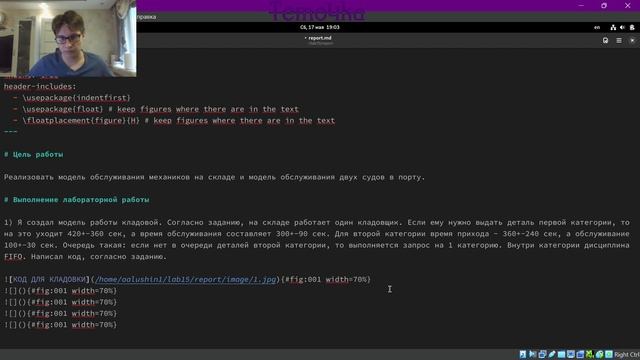Open the power menu icon in top panel
Viewport: 640px width, 360px height.
[x=632, y=27]
